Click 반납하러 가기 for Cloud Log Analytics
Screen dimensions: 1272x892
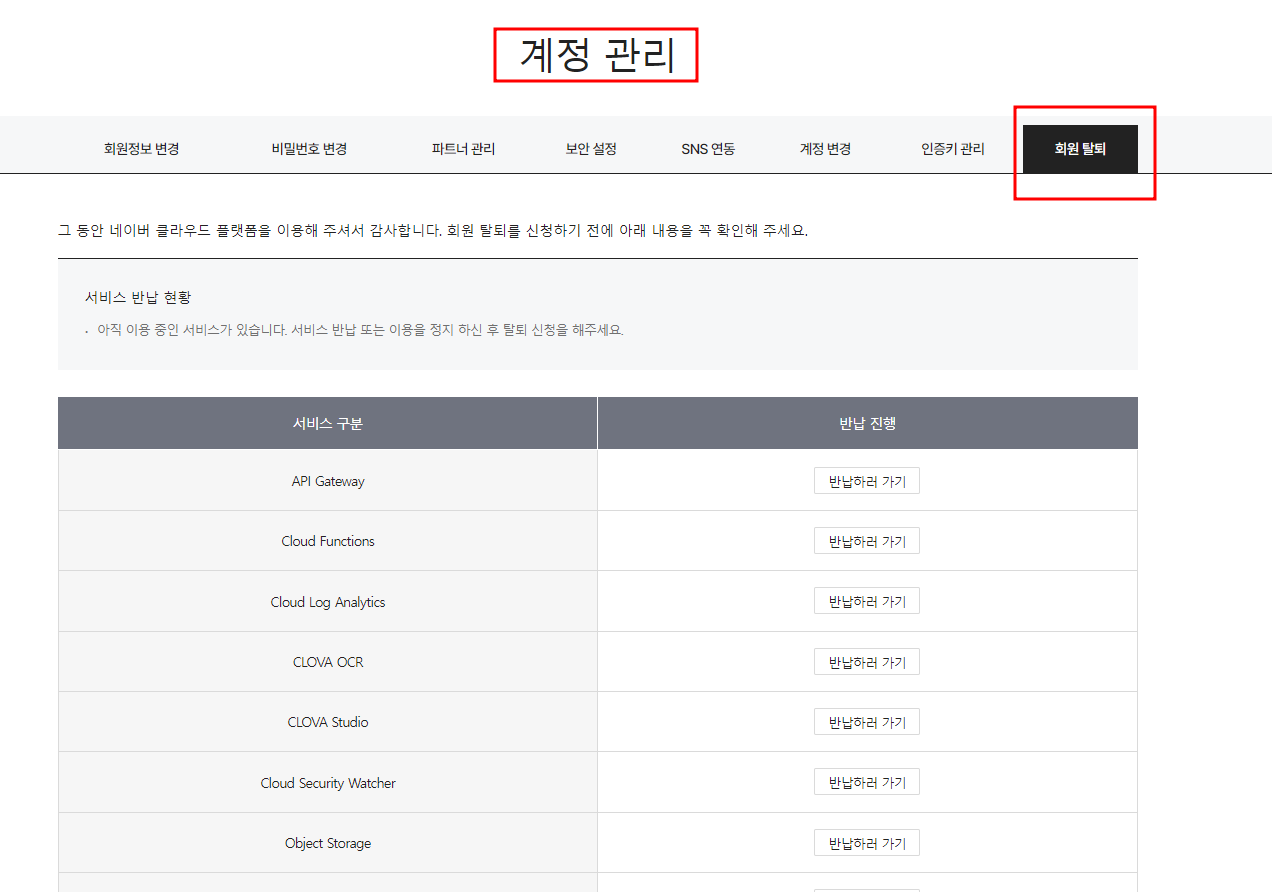tap(866, 600)
